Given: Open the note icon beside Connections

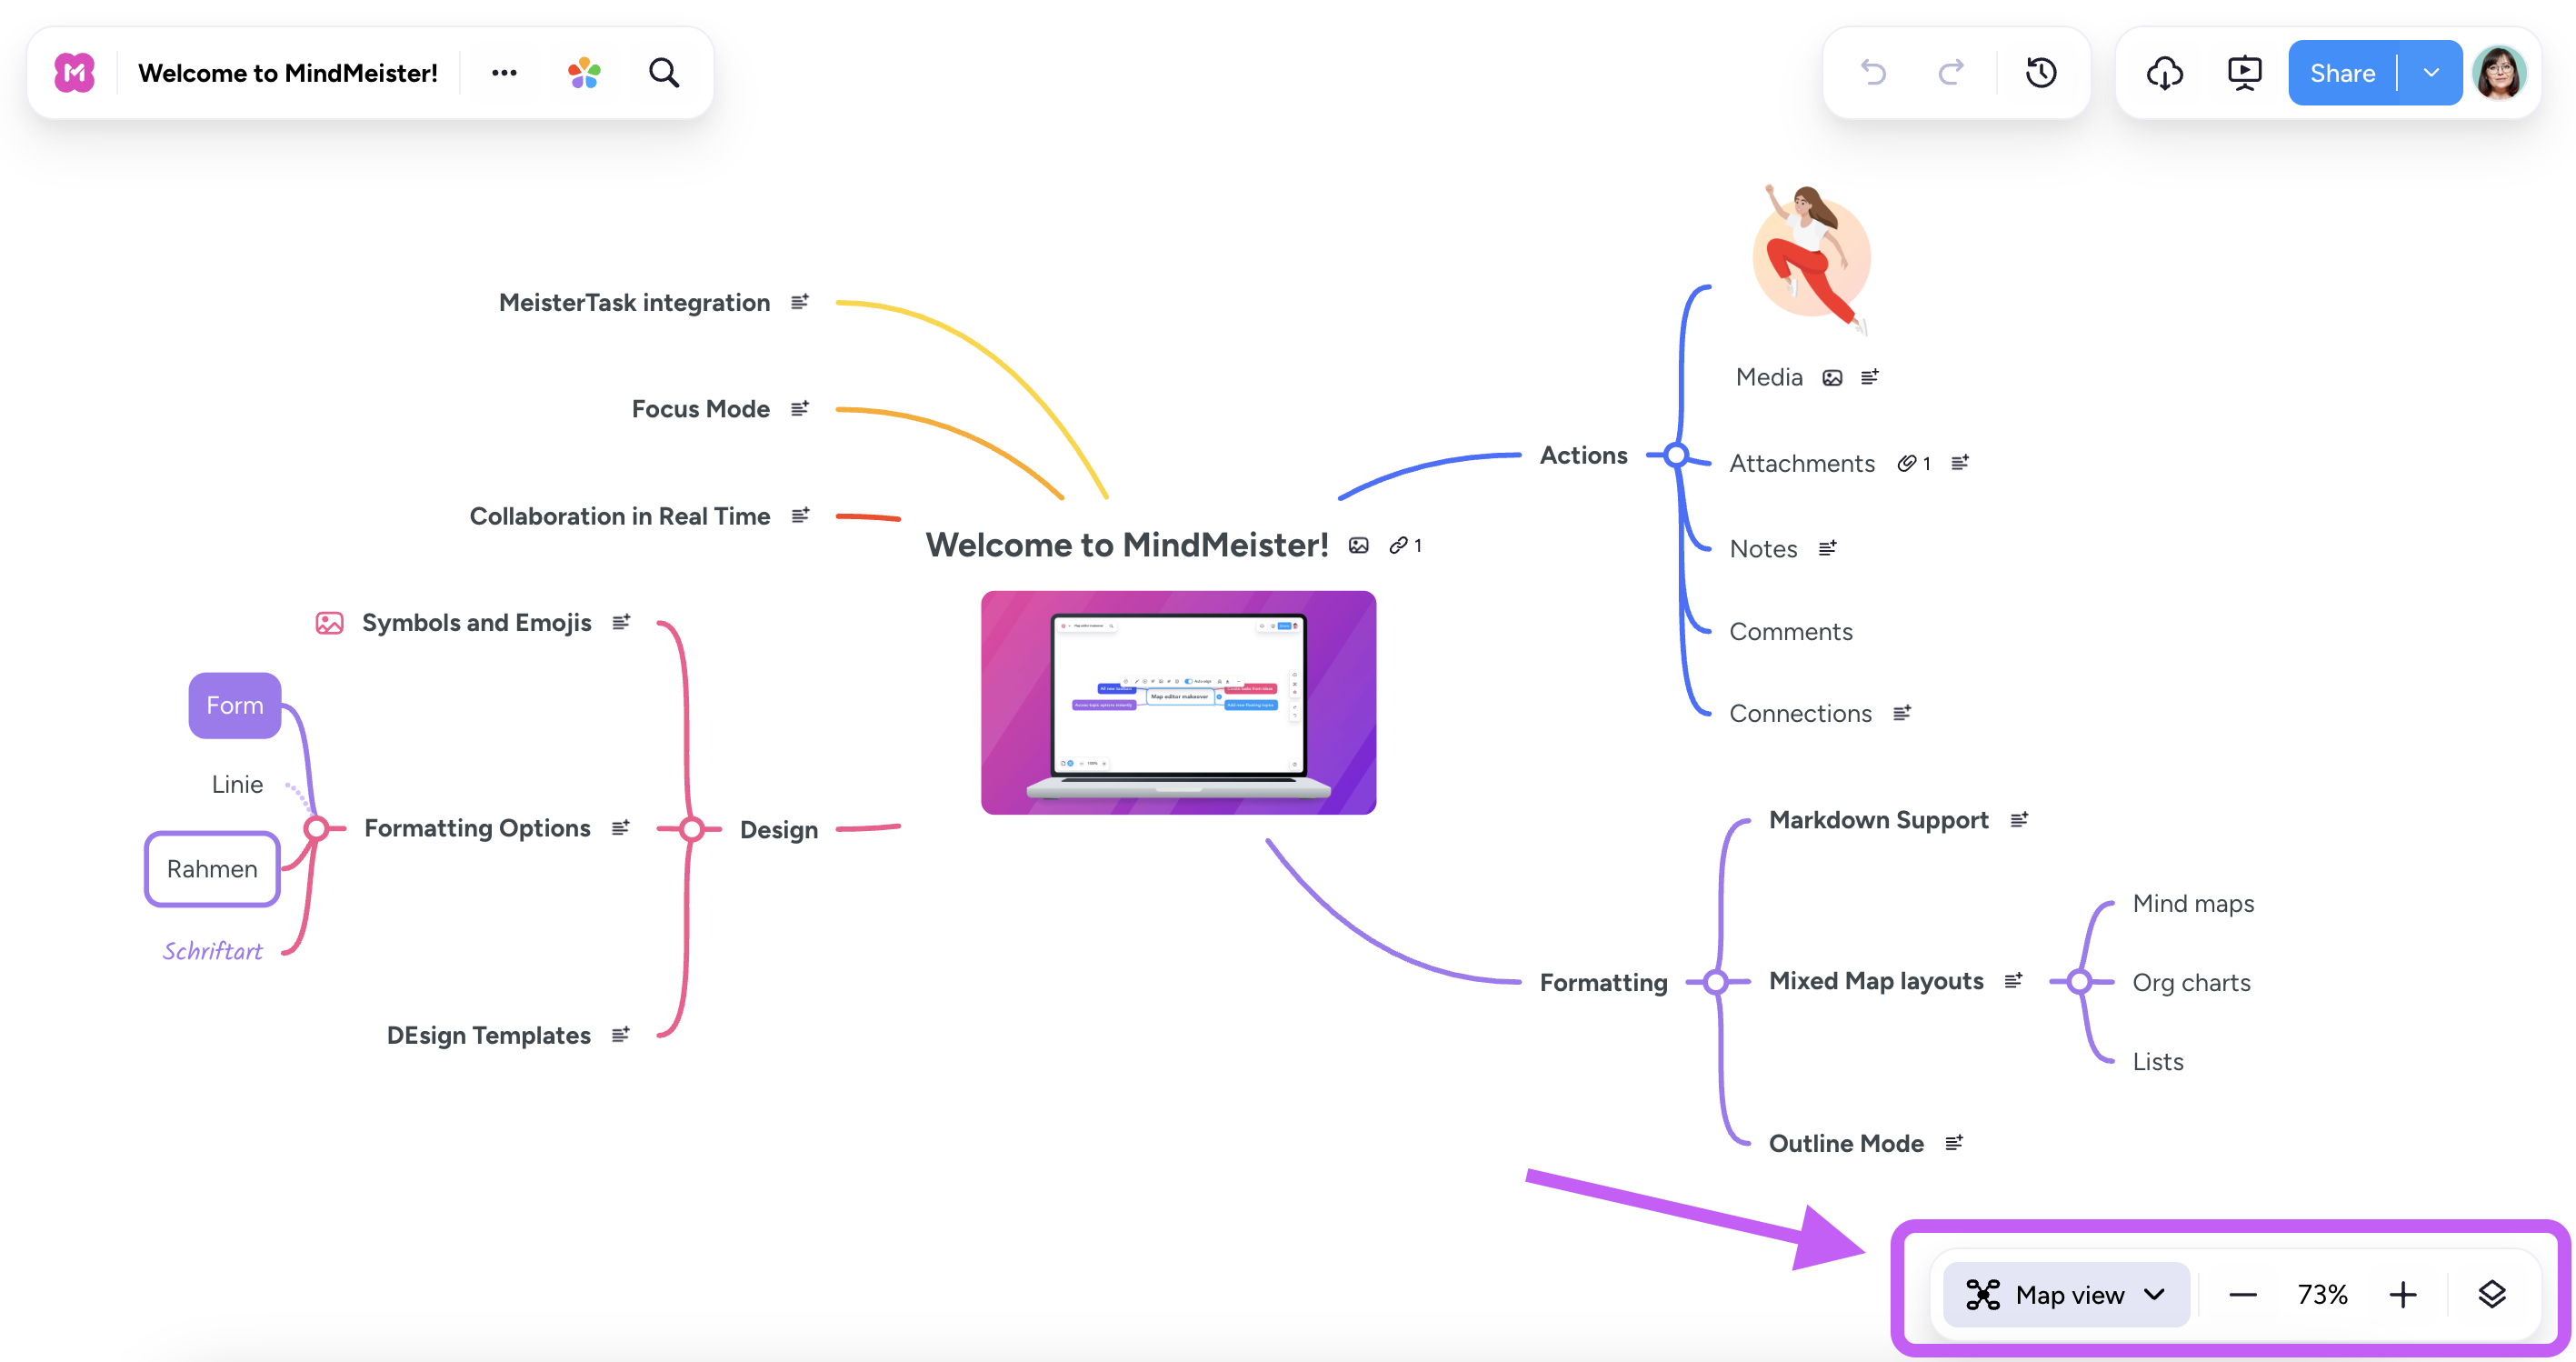Looking at the screenshot, I should (x=1902, y=713).
